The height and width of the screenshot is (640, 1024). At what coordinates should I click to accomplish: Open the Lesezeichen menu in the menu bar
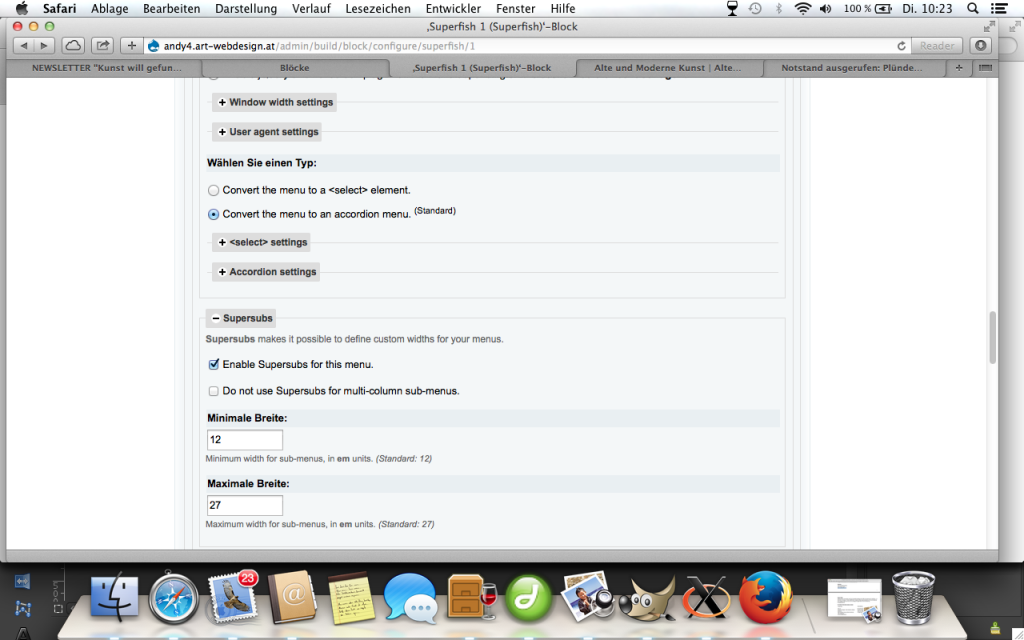377,8
